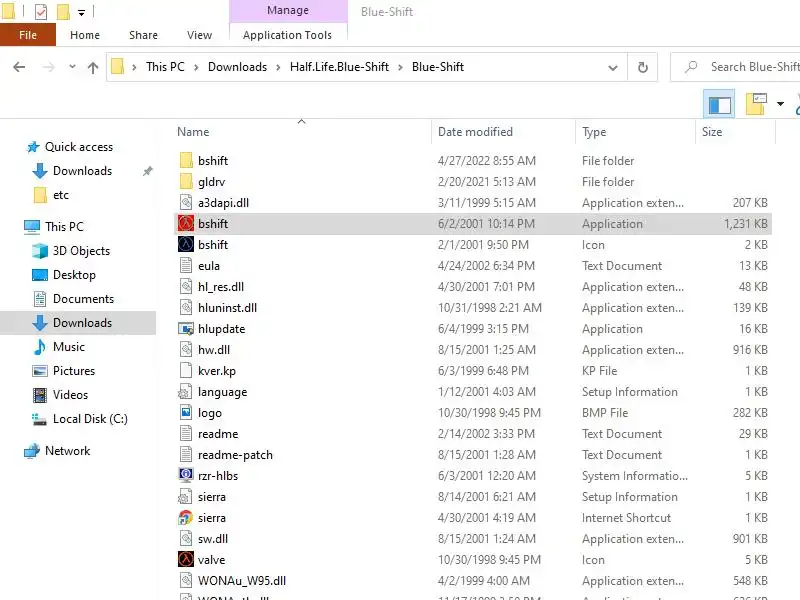Screen dimensions: 800x600
Task: Open Documents in sidebar
Action: pos(83,298)
